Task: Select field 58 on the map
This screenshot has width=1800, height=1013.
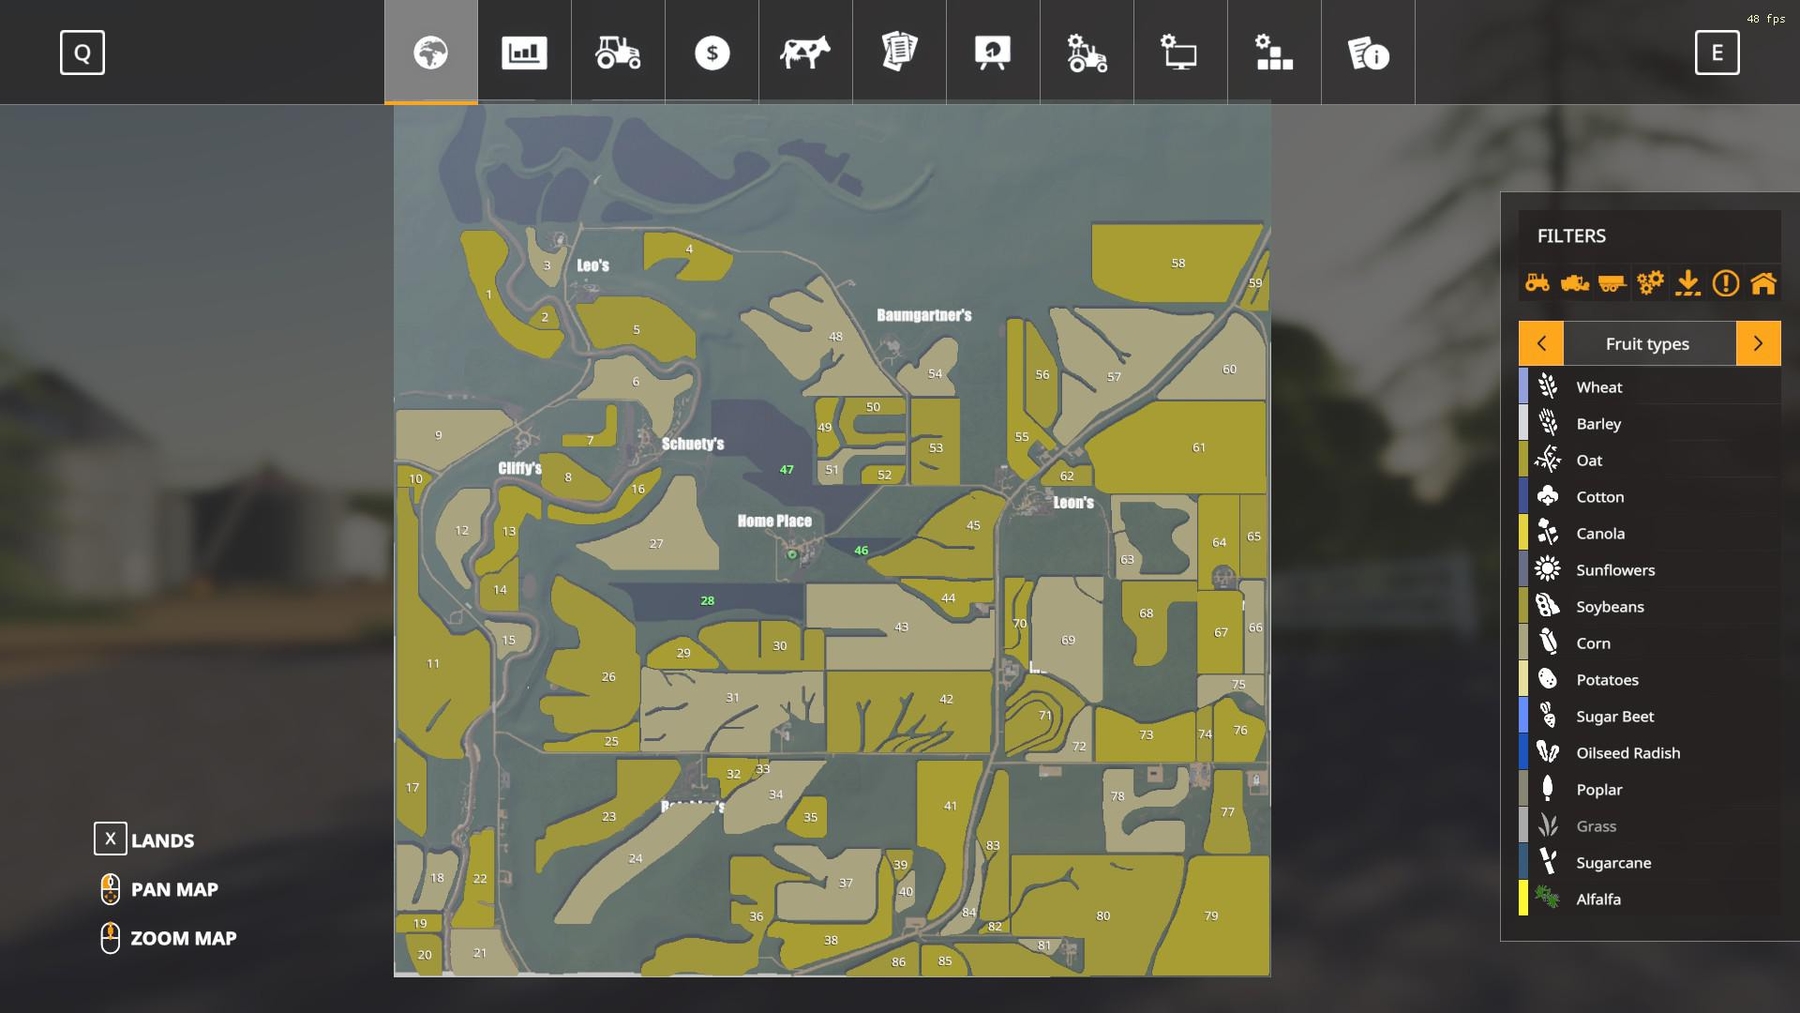Action: click(x=1178, y=263)
